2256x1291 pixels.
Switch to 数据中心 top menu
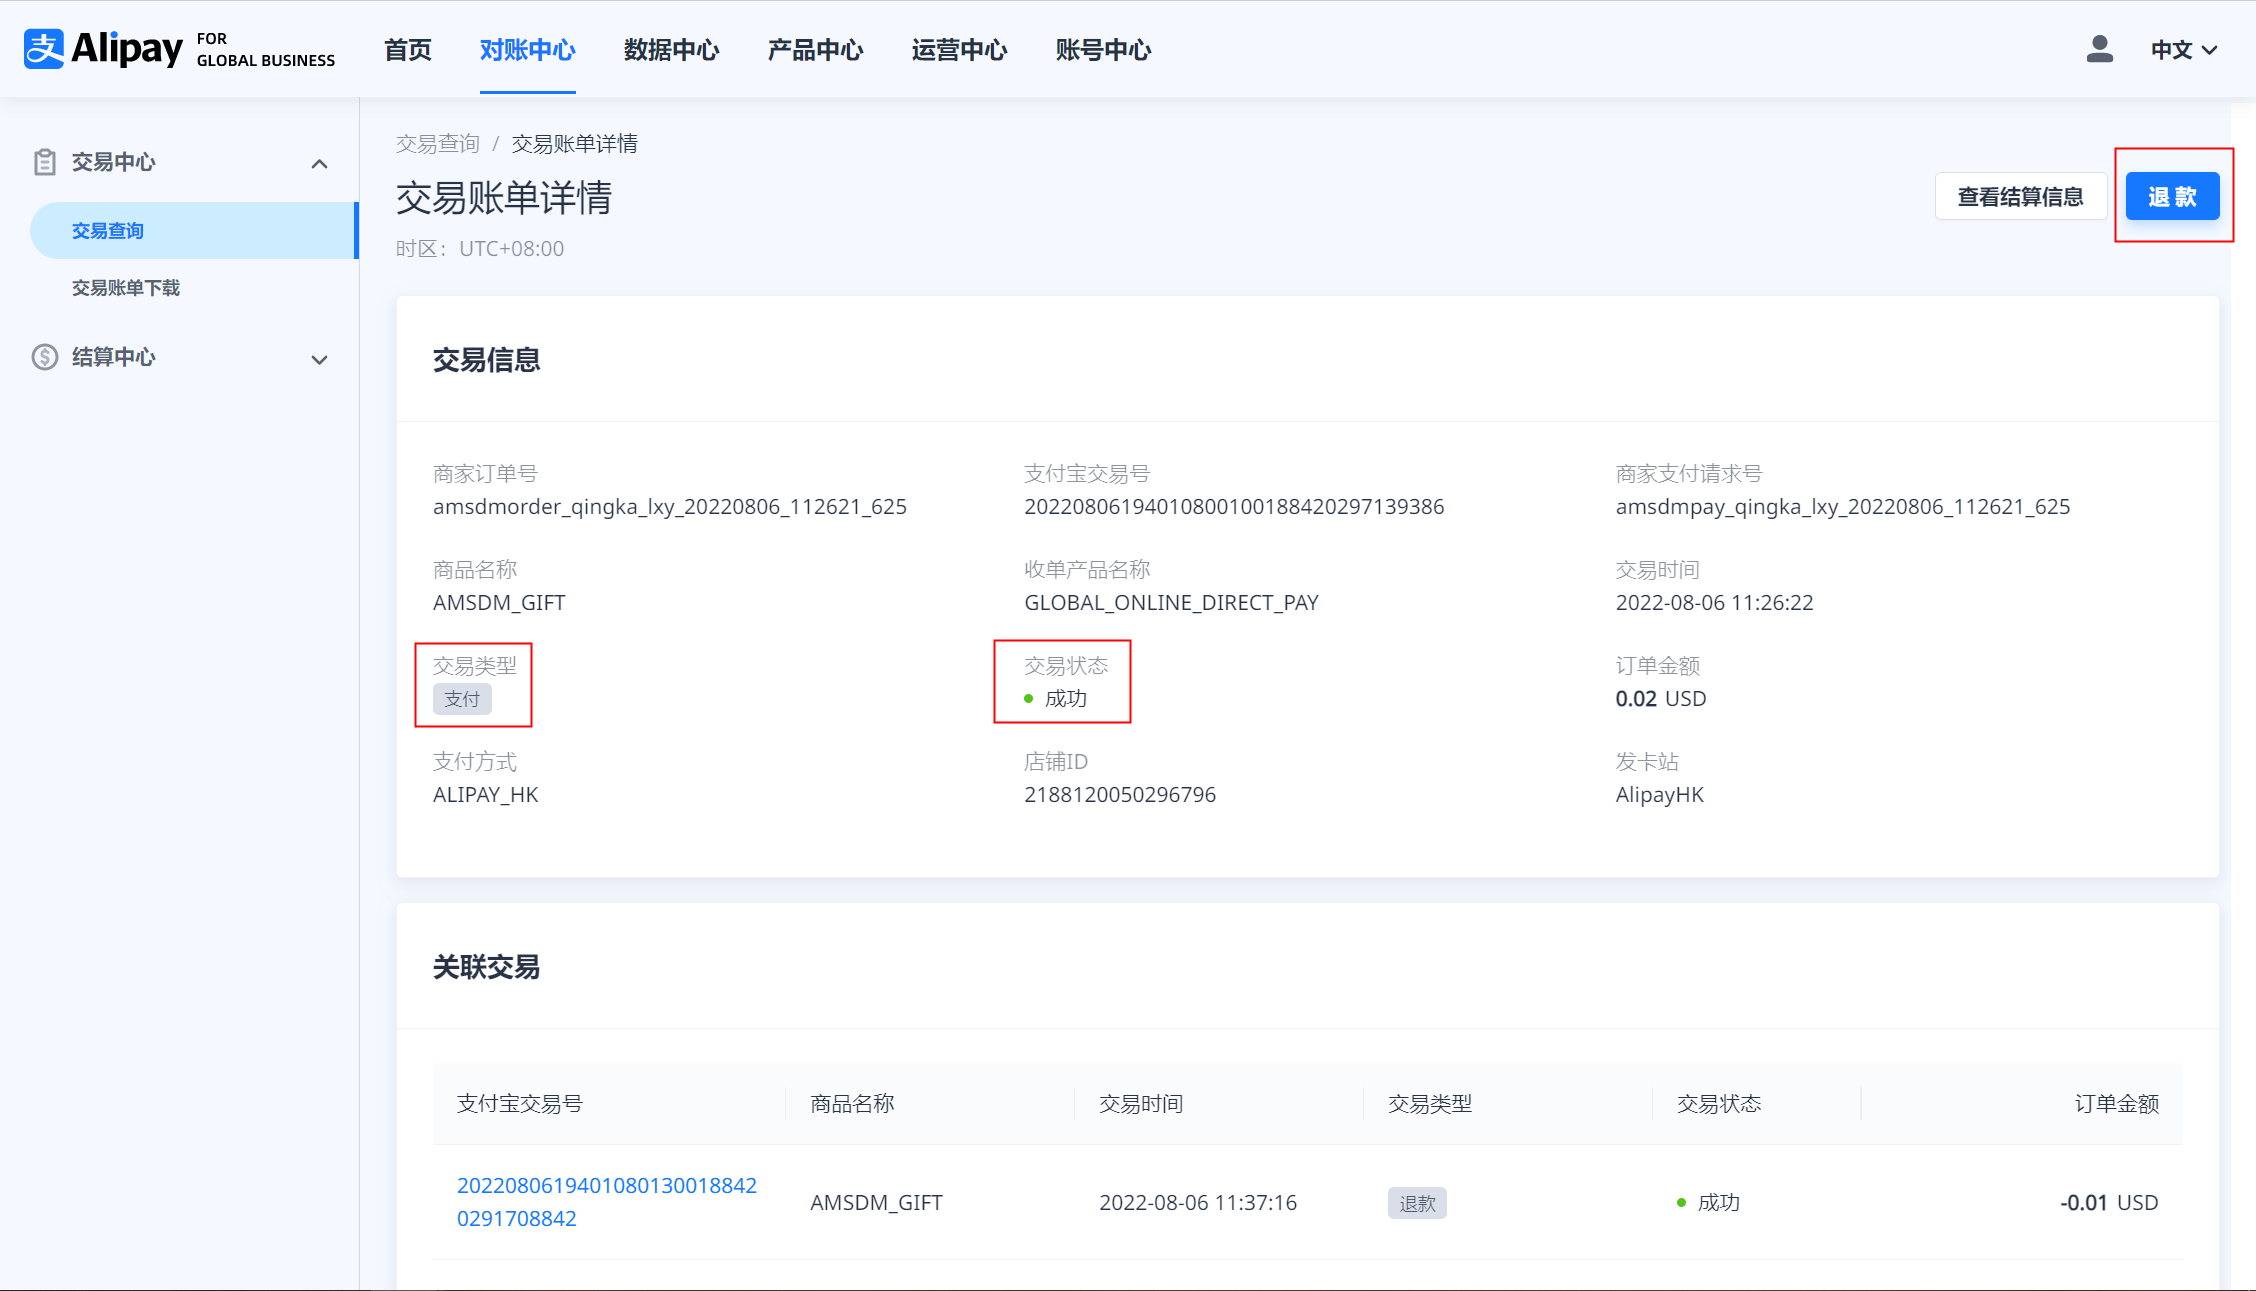click(671, 50)
